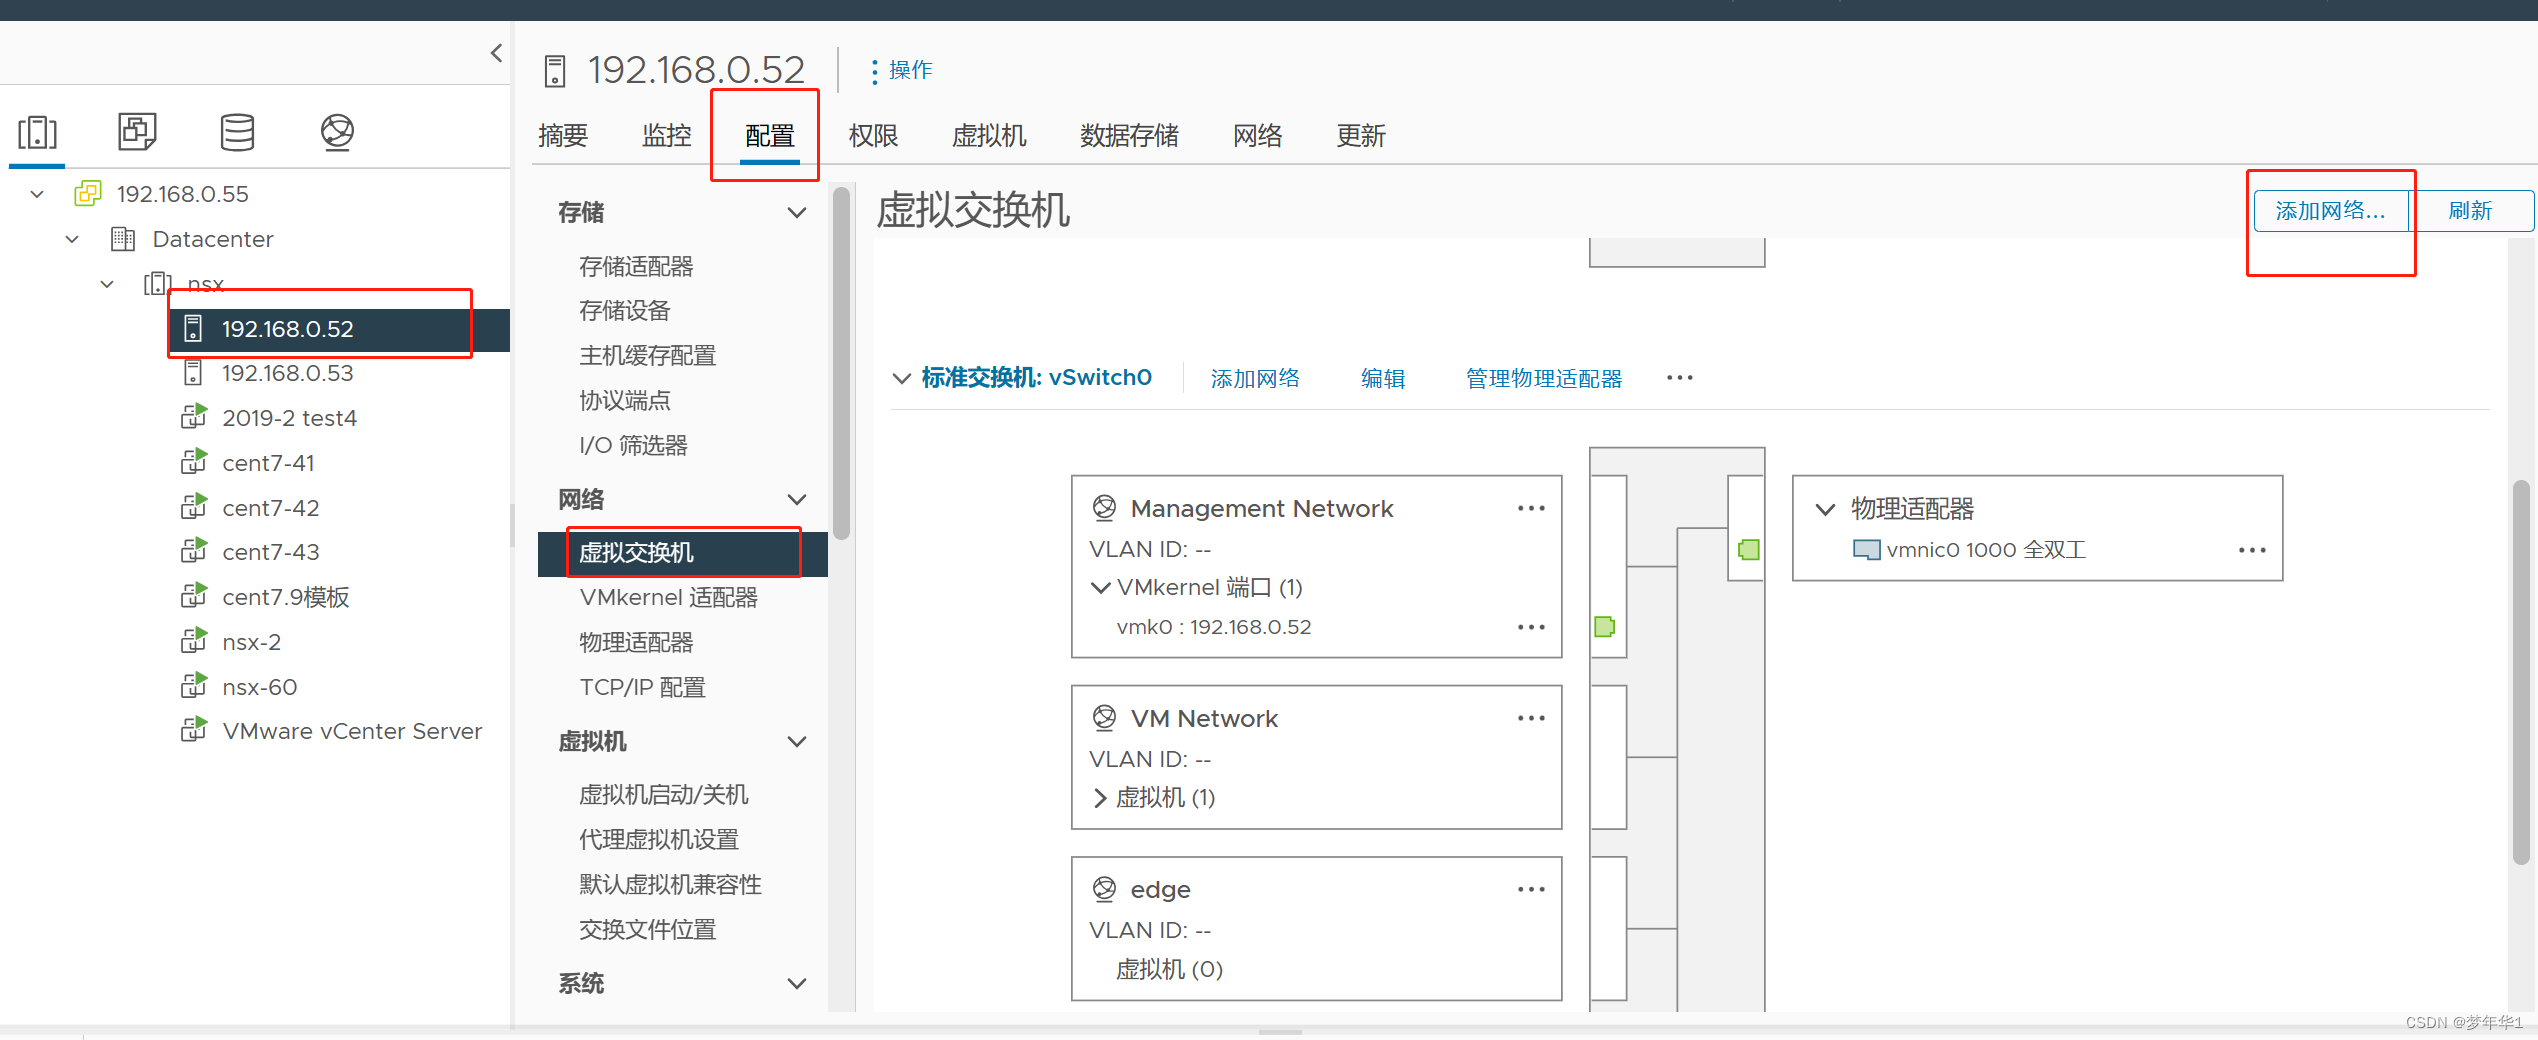This screenshot has width=2538, height=1040.
Task: Click VM icon for cent7-41
Action: tap(194, 461)
